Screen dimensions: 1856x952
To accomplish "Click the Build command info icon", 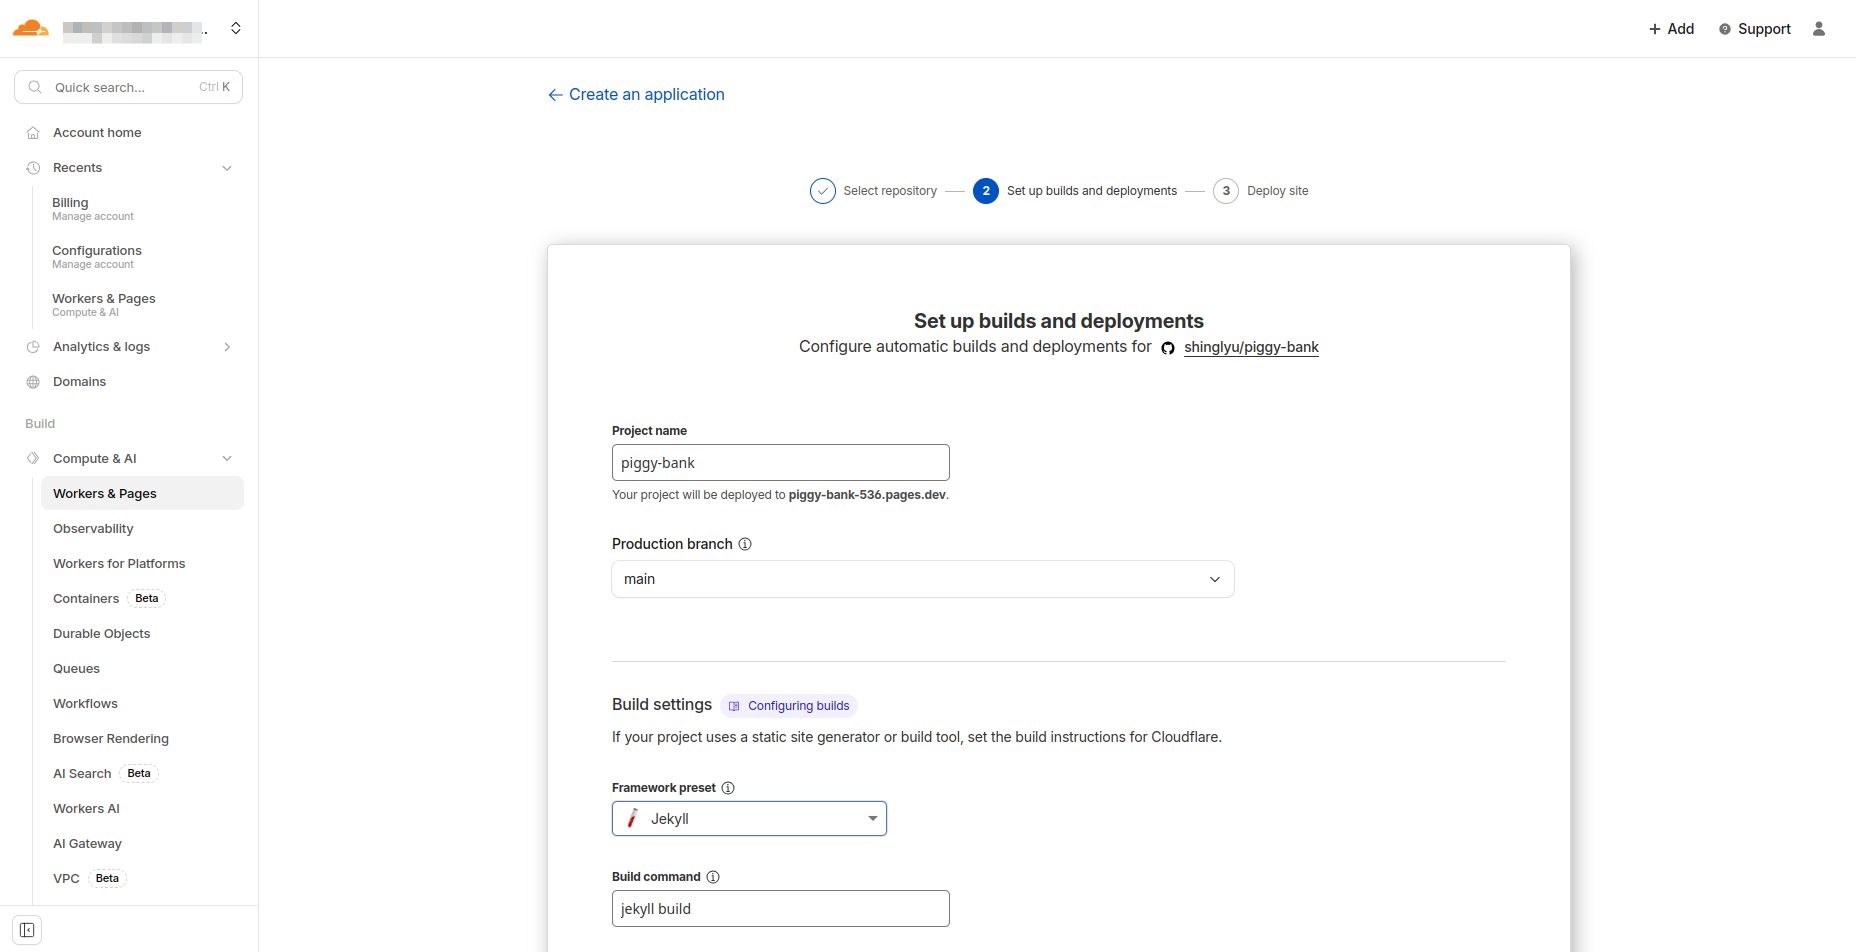I will [713, 876].
